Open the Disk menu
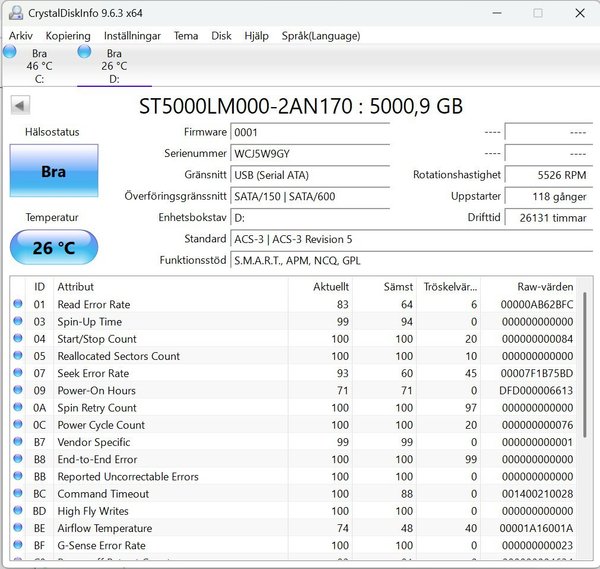 click(221, 36)
